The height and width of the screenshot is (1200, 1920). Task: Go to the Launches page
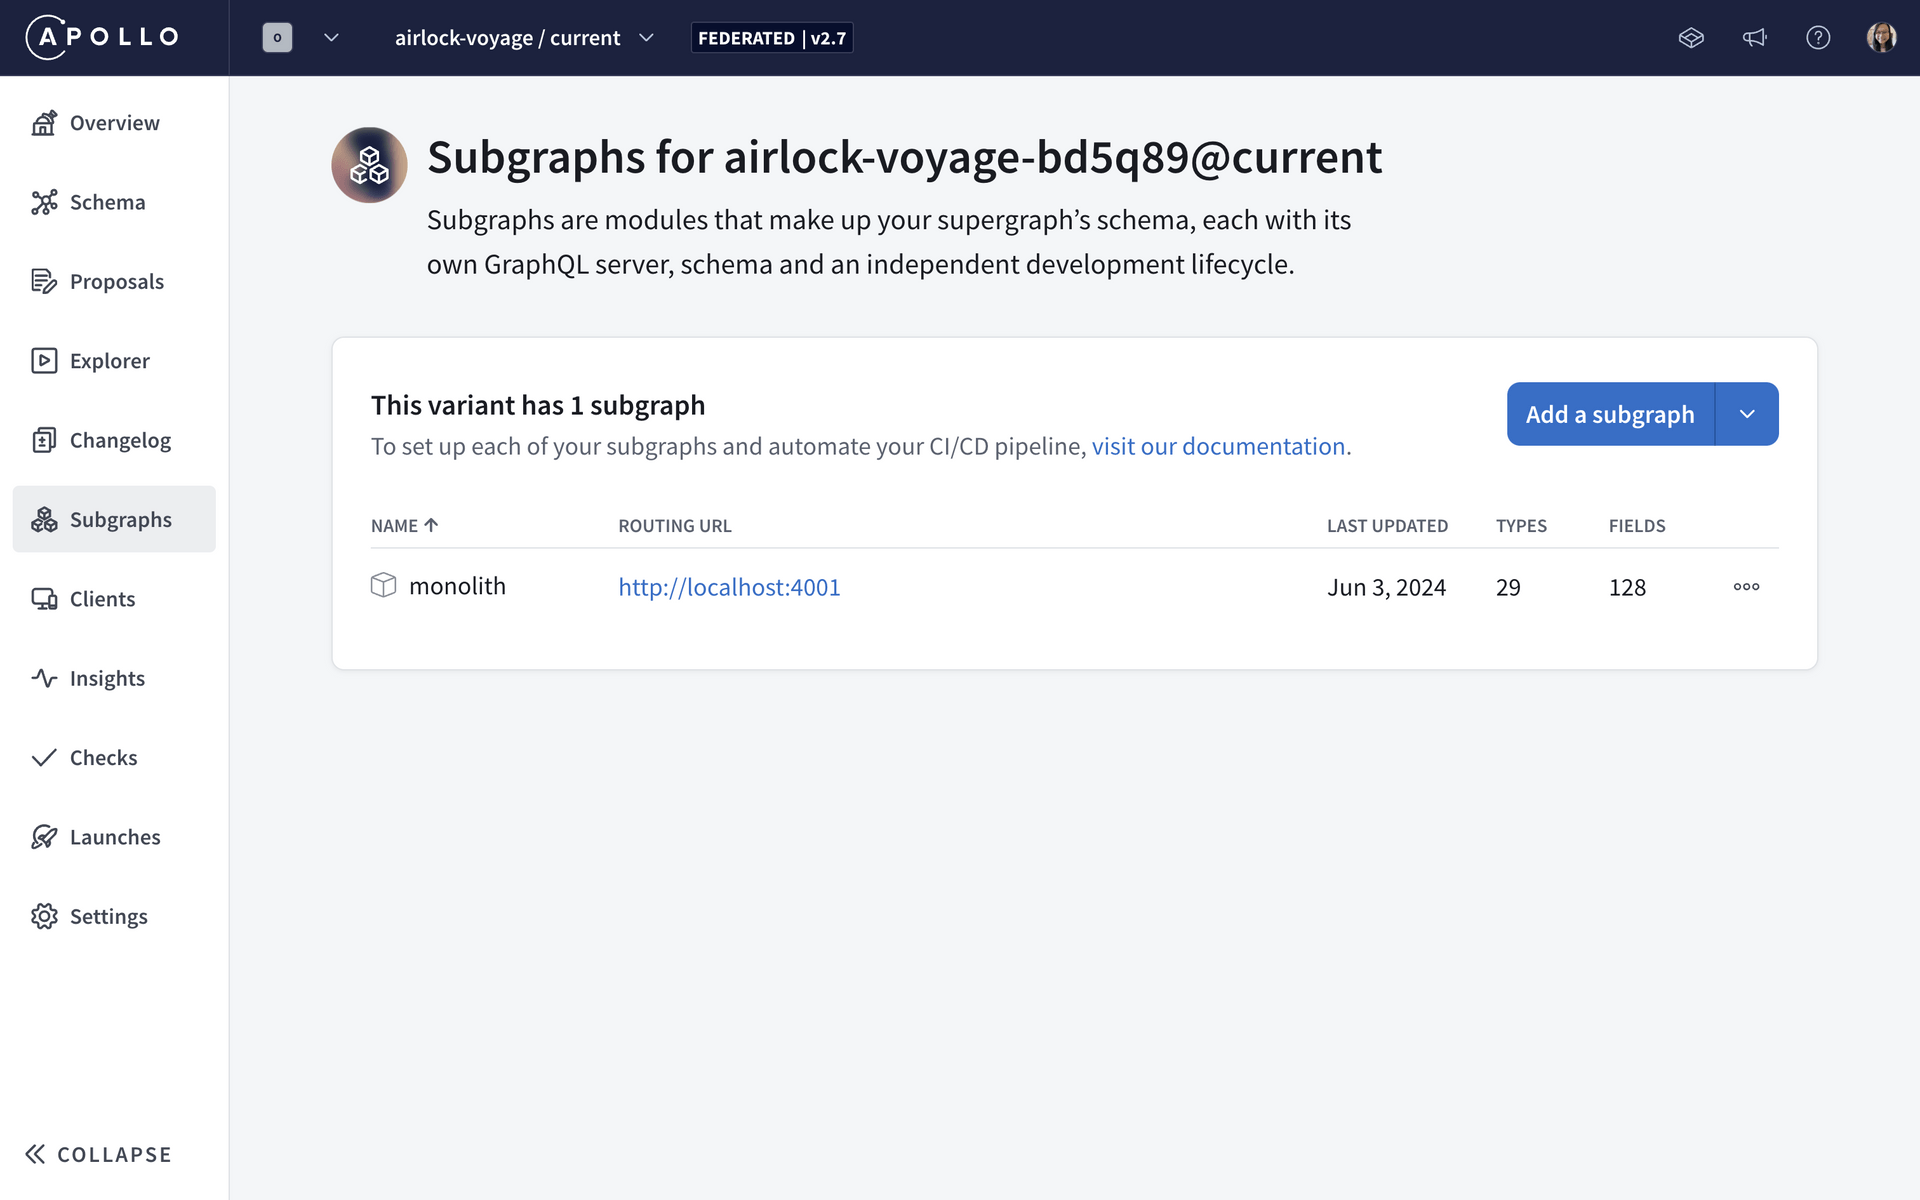click(x=115, y=837)
